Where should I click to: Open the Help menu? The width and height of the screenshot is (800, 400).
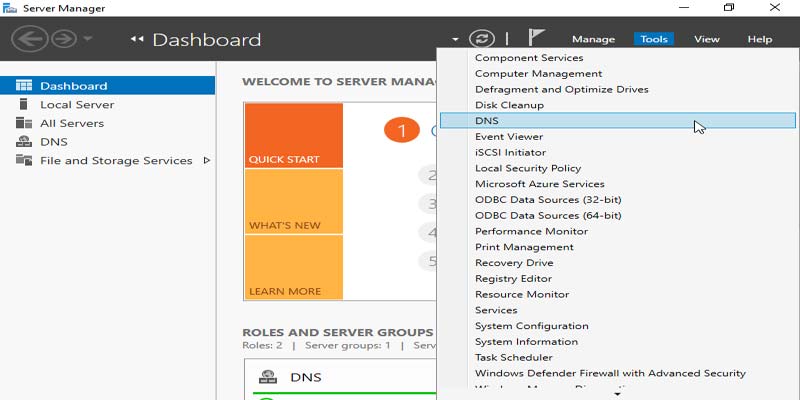click(x=760, y=39)
